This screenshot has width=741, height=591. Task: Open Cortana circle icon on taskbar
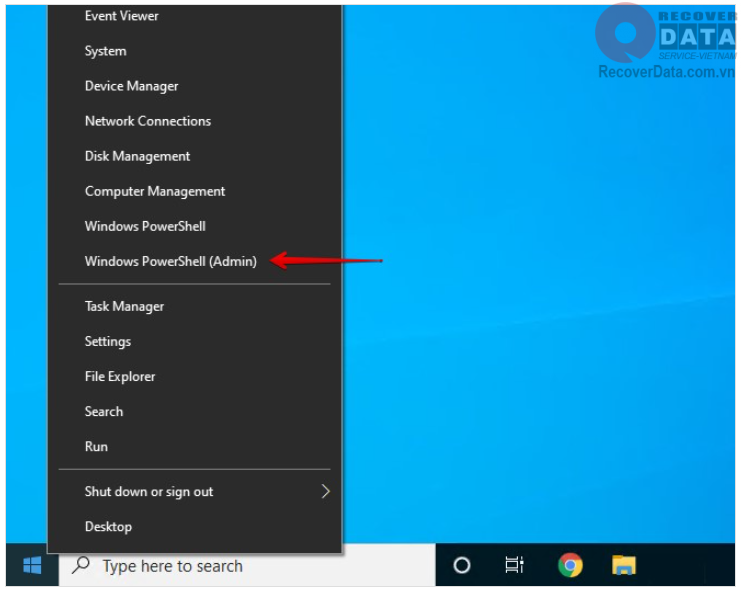(x=462, y=565)
